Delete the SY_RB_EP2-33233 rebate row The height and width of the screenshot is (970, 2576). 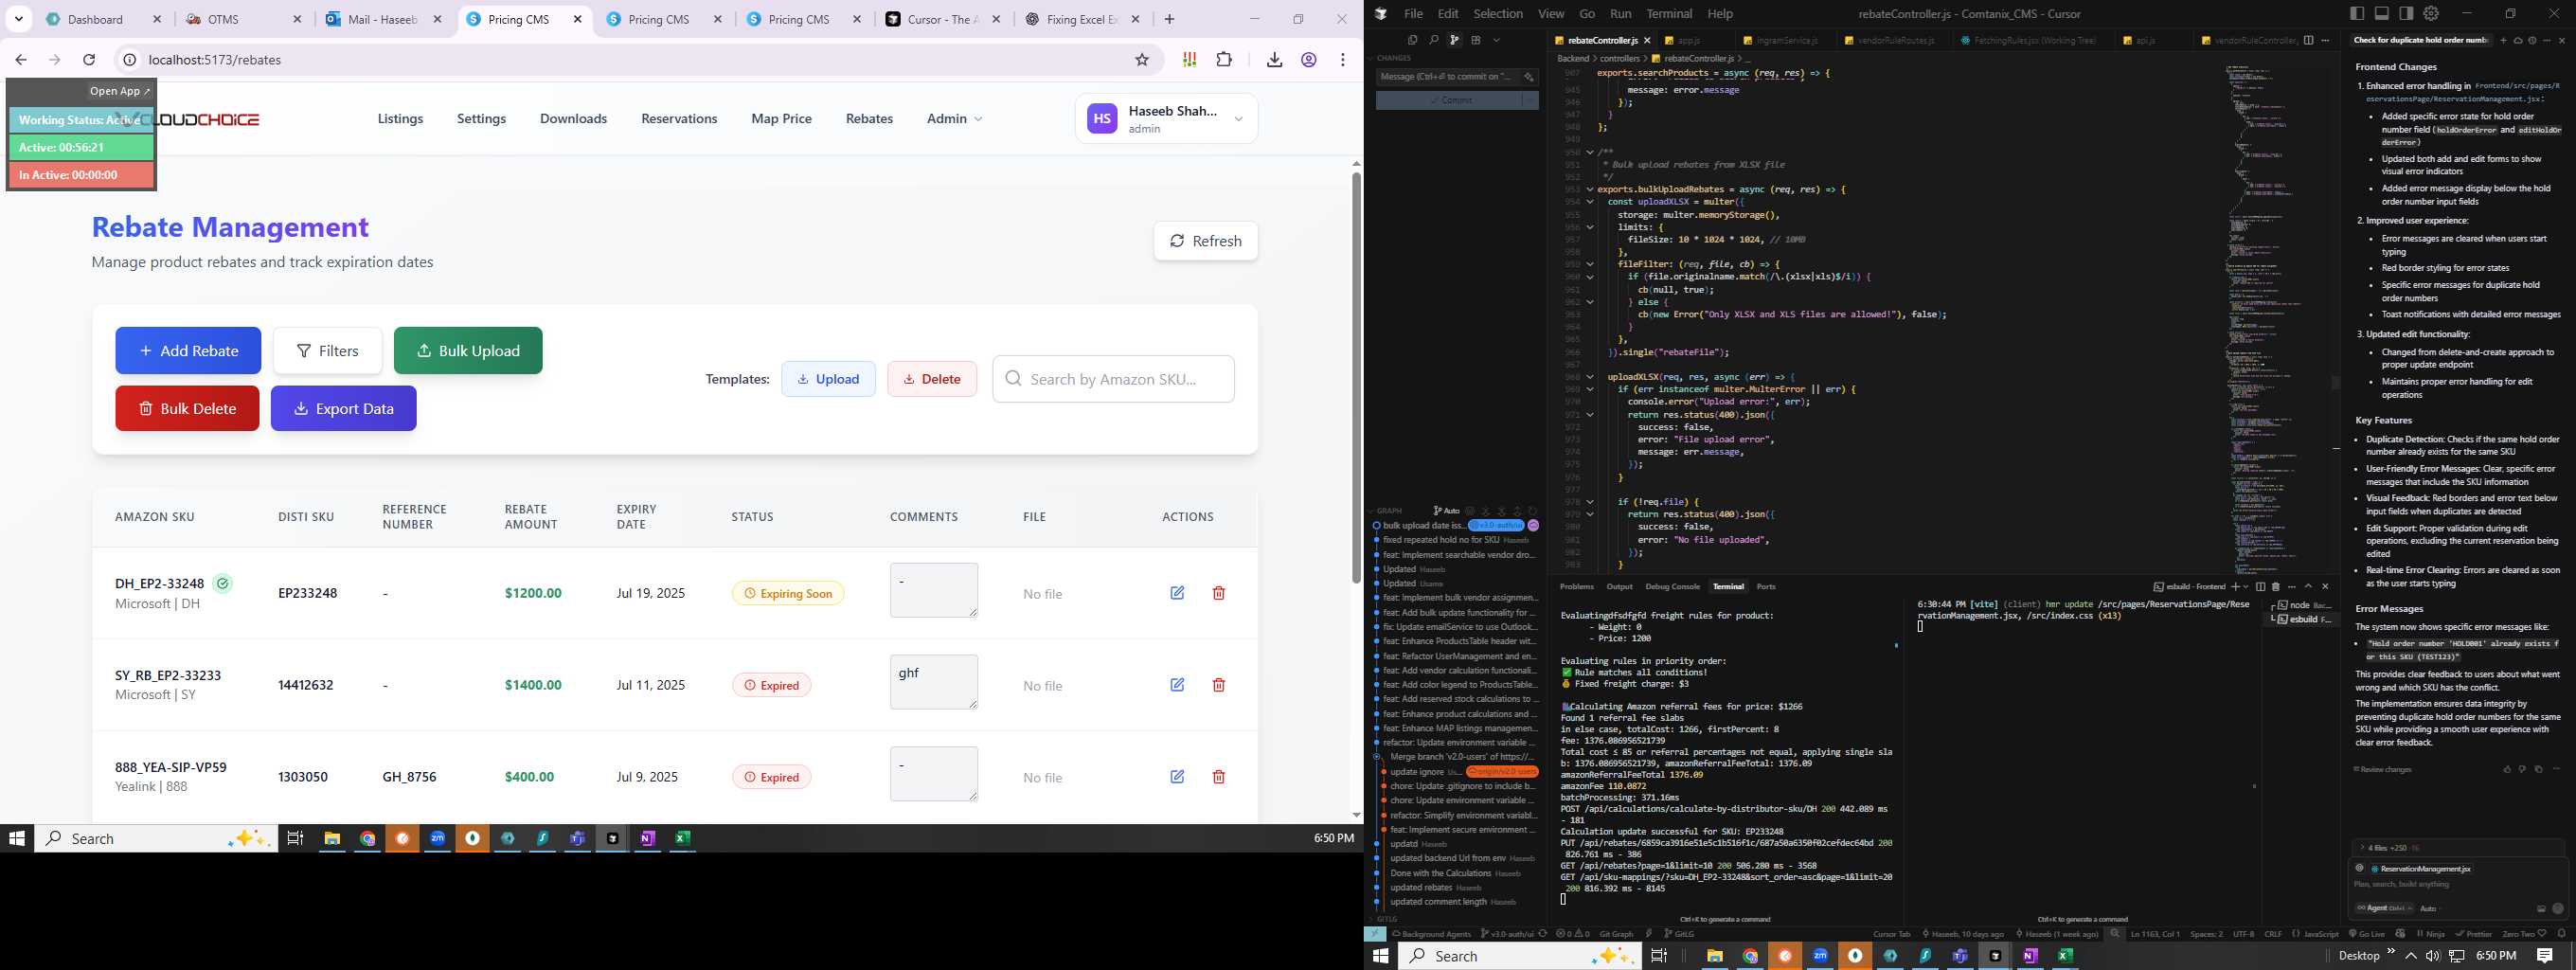[x=1218, y=685]
